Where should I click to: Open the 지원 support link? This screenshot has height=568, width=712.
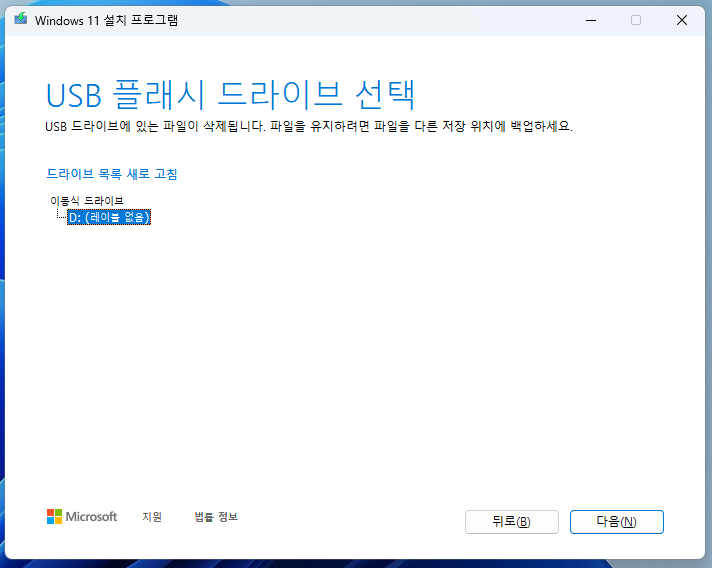pos(152,517)
